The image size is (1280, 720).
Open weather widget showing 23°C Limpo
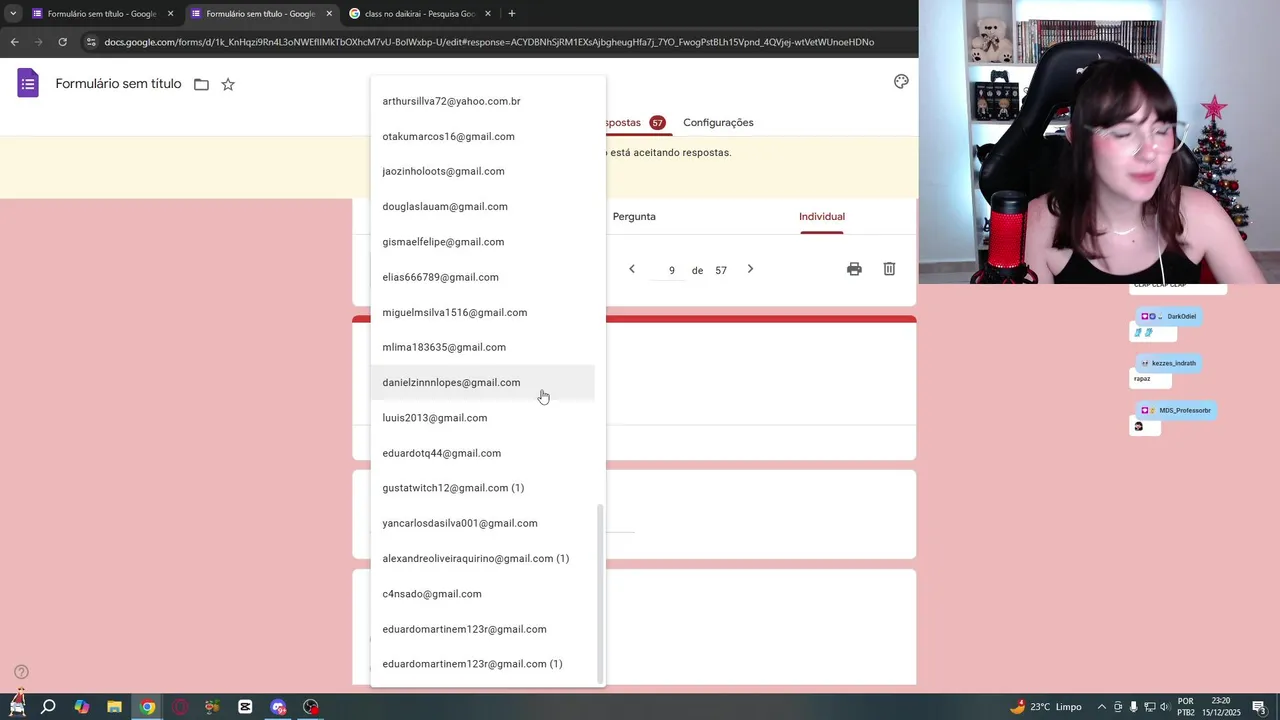coord(1045,707)
